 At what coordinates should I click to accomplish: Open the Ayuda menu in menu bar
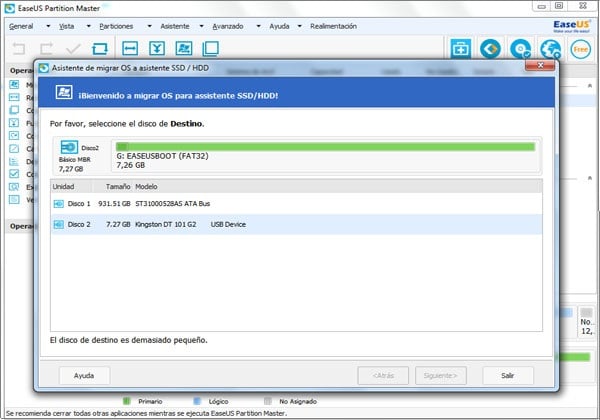click(279, 26)
